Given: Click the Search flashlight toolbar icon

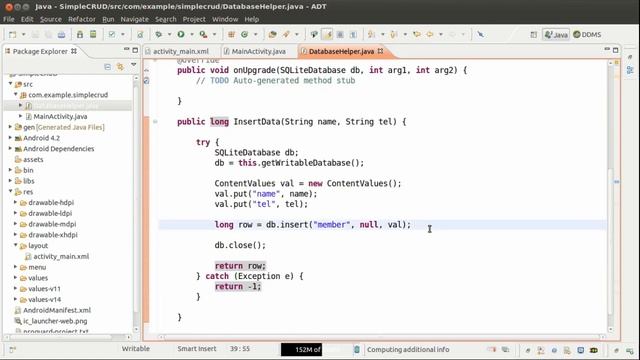Looking at the screenshot, I should point(286,35).
